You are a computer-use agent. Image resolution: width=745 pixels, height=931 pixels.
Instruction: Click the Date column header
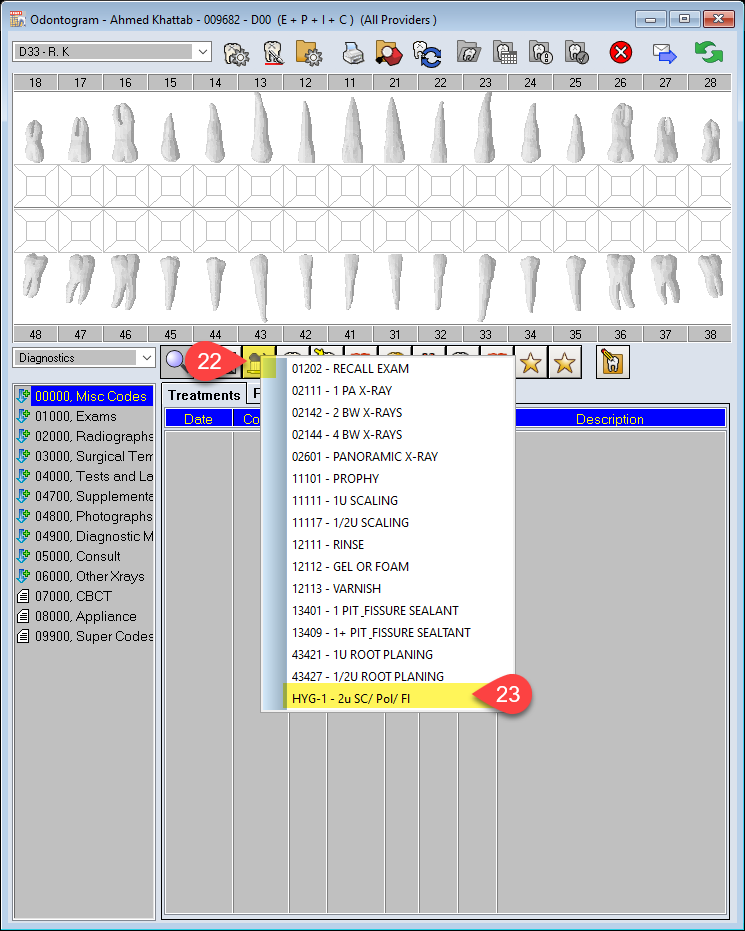(198, 419)
